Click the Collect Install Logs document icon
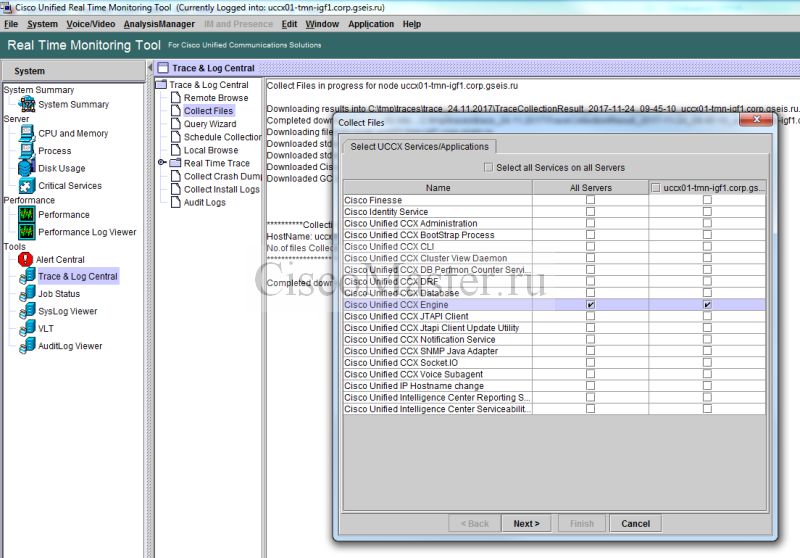Screen dimensions: 800x558 point(176,189)
